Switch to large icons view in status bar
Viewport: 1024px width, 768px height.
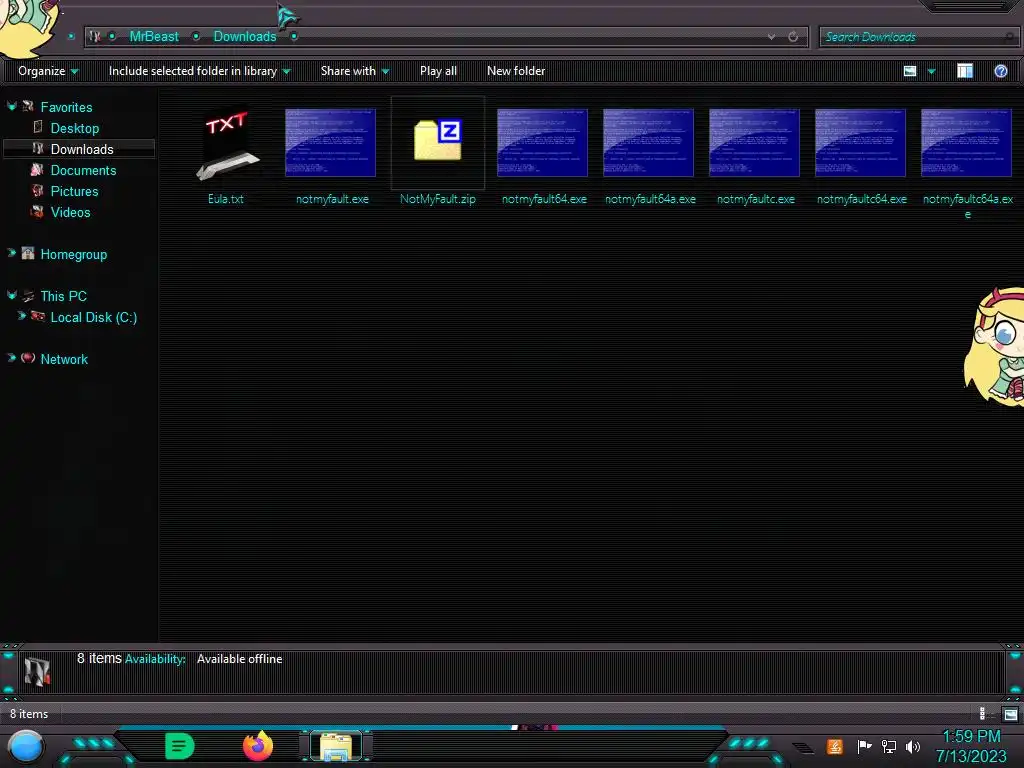pyautogui.click(x=1010, y=713)
